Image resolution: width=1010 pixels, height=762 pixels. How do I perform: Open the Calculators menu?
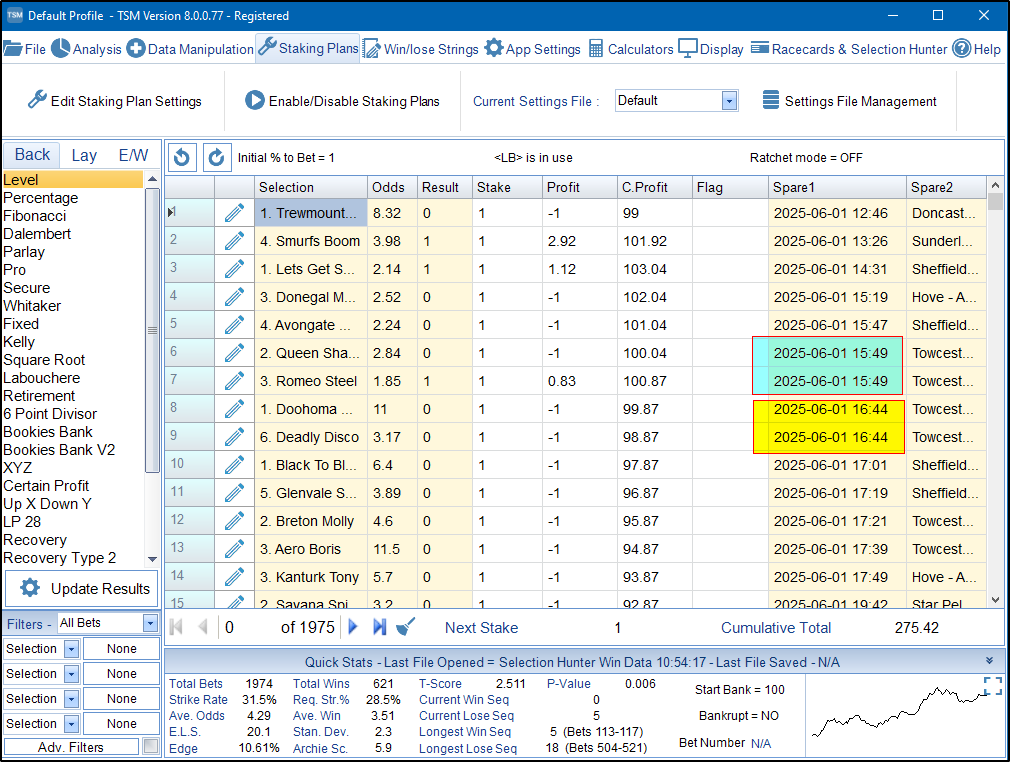click(x=630, y=49)
